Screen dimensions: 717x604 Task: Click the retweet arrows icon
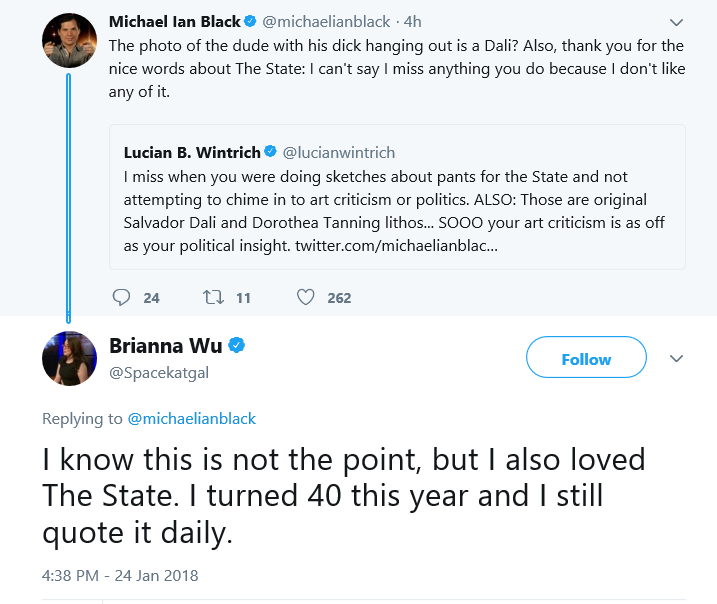(x=214, y=297)
